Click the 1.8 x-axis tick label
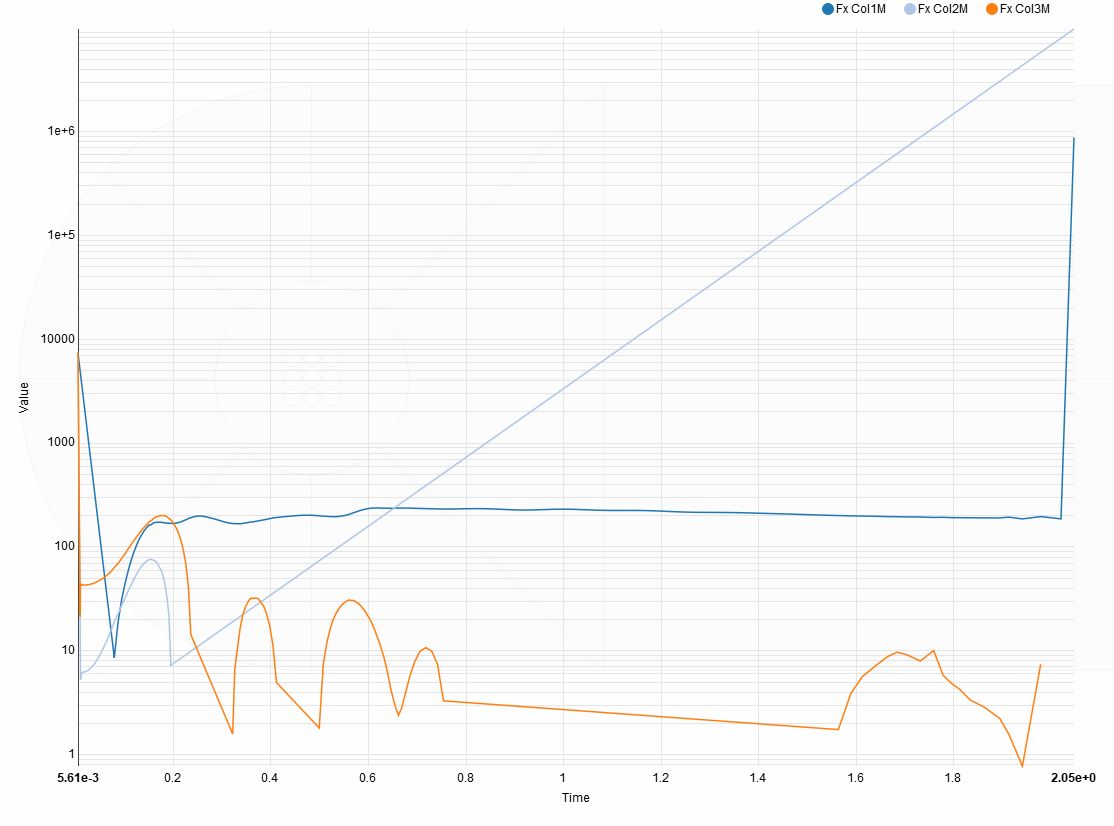The height and width of the screenshot is (826, 1114). coord(953,778)
